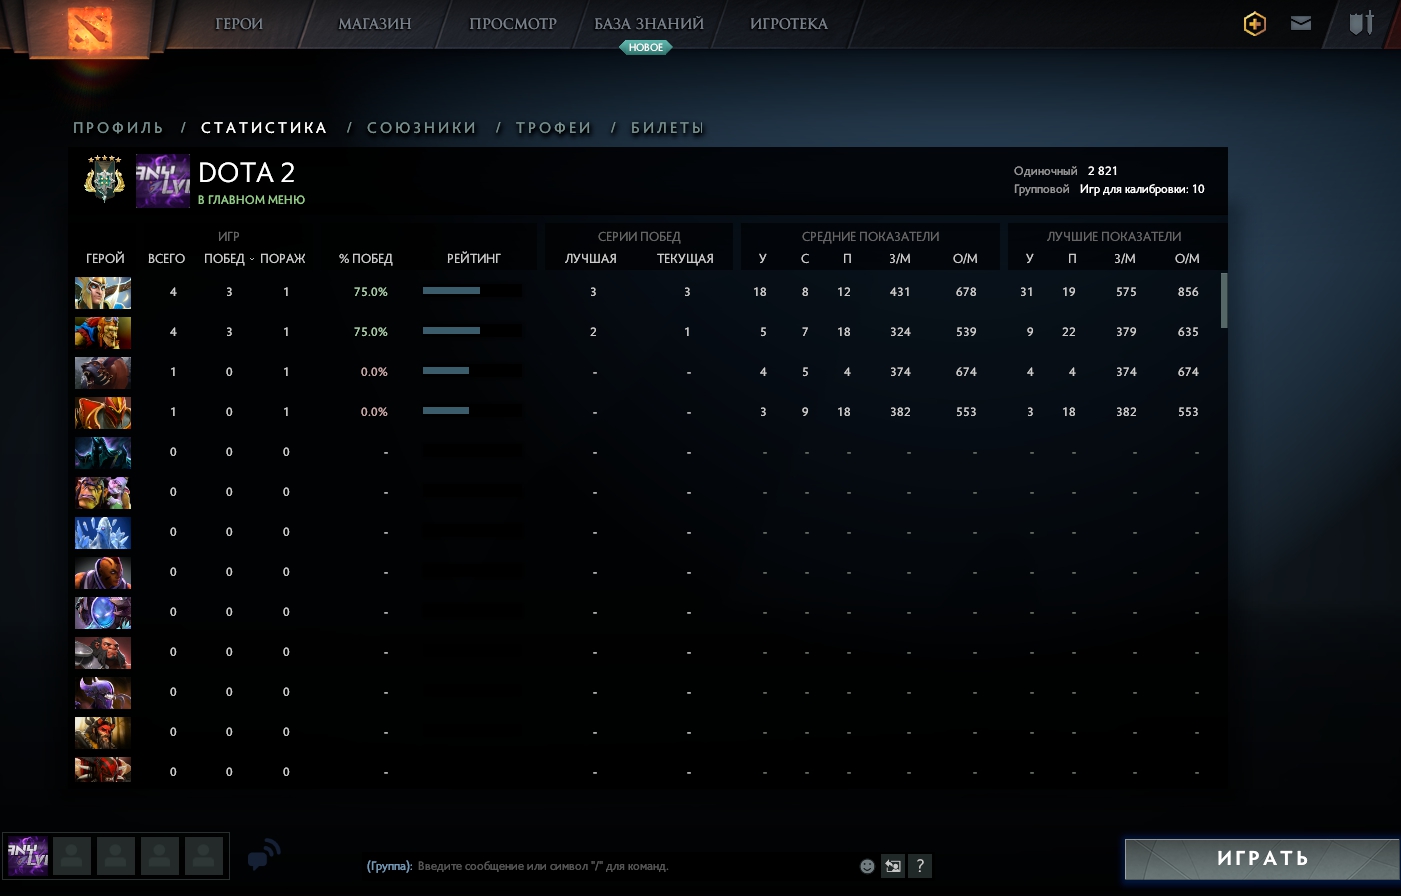This screenshot has width=1401, height=896.
Task: Click the rating bar in the Ursa row
Action: pyautogui.click(x=472, y=371)
